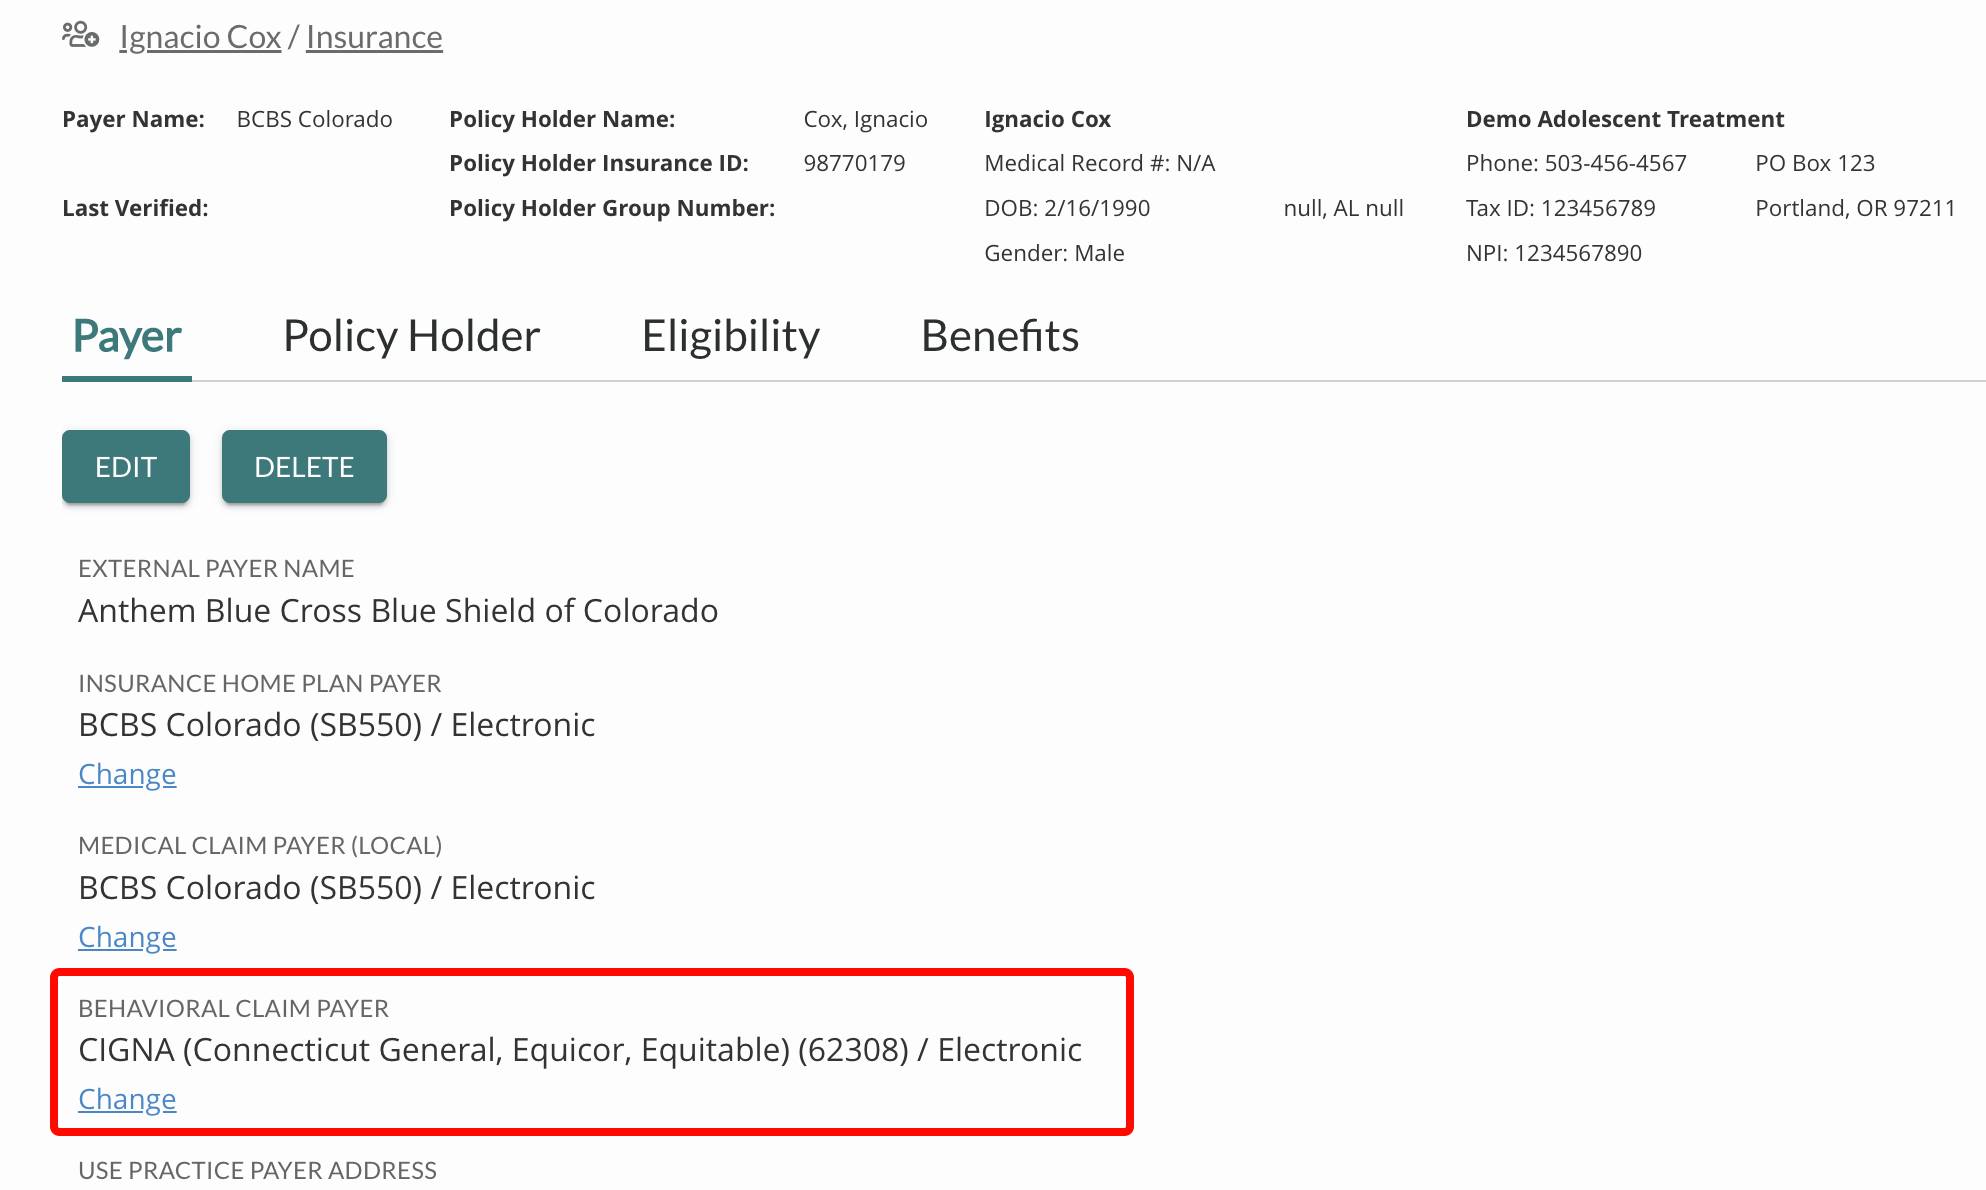Image resolution: width=1986 pixels, height=1190 pixels.
Task: Open the Policy Holder tab
Action: coord(411,337)
